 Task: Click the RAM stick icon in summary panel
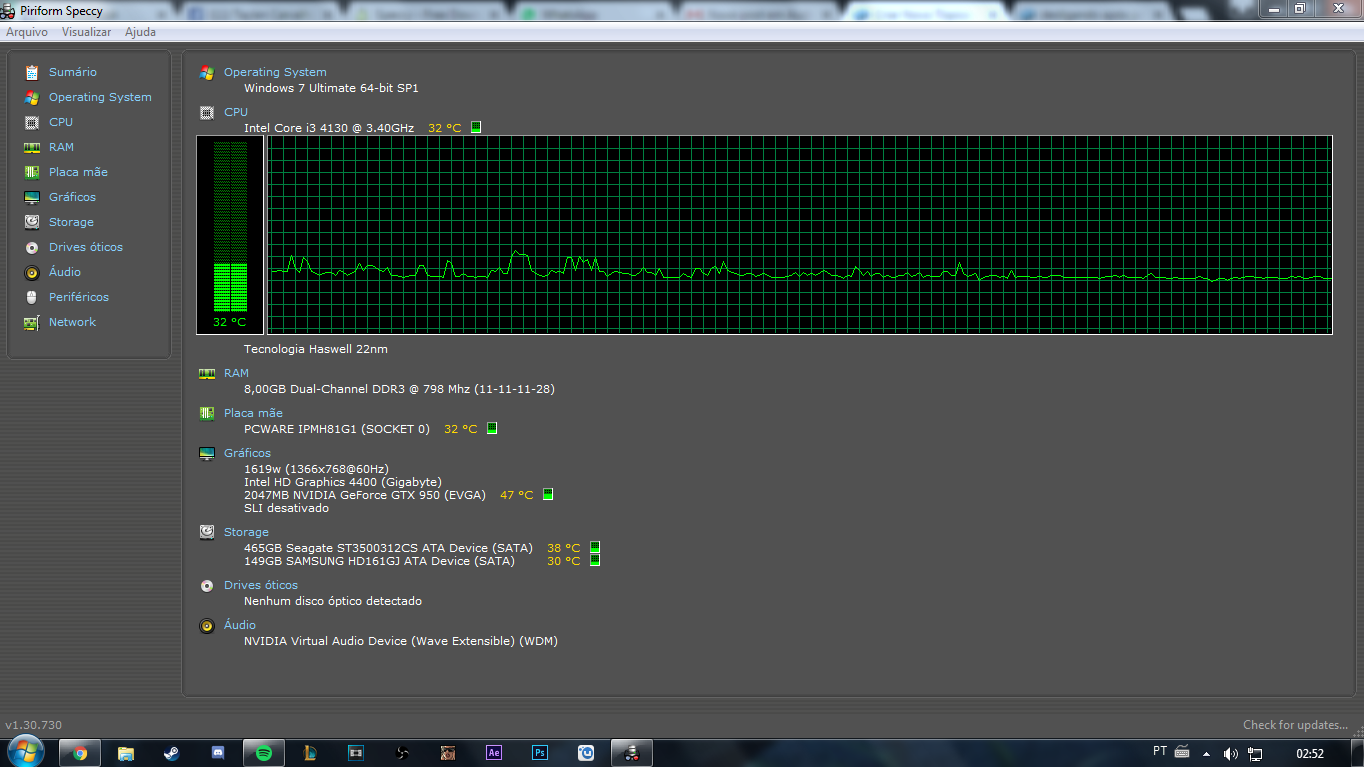(x=207, y=373)
